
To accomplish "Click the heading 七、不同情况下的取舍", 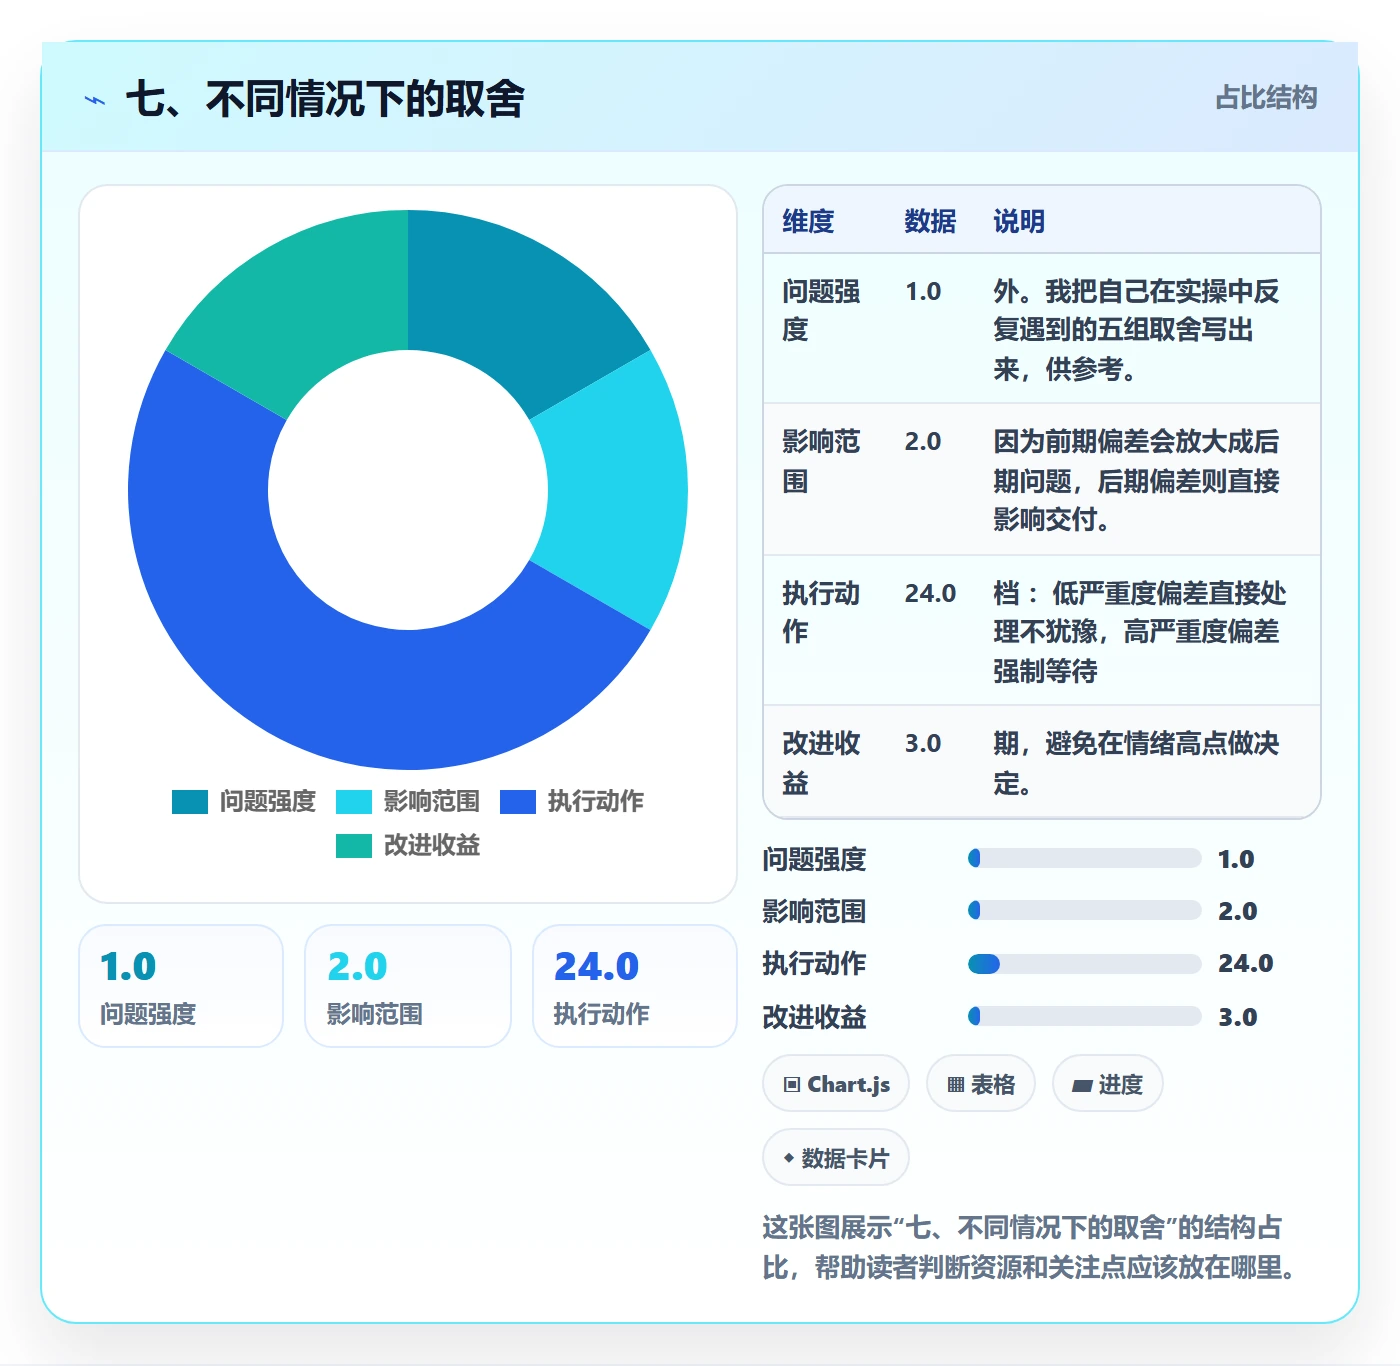I will point(325,99).
